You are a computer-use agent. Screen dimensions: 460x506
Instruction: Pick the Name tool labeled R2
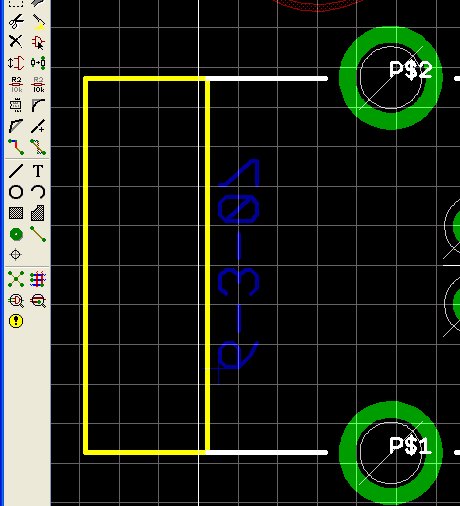click(16, 85)
